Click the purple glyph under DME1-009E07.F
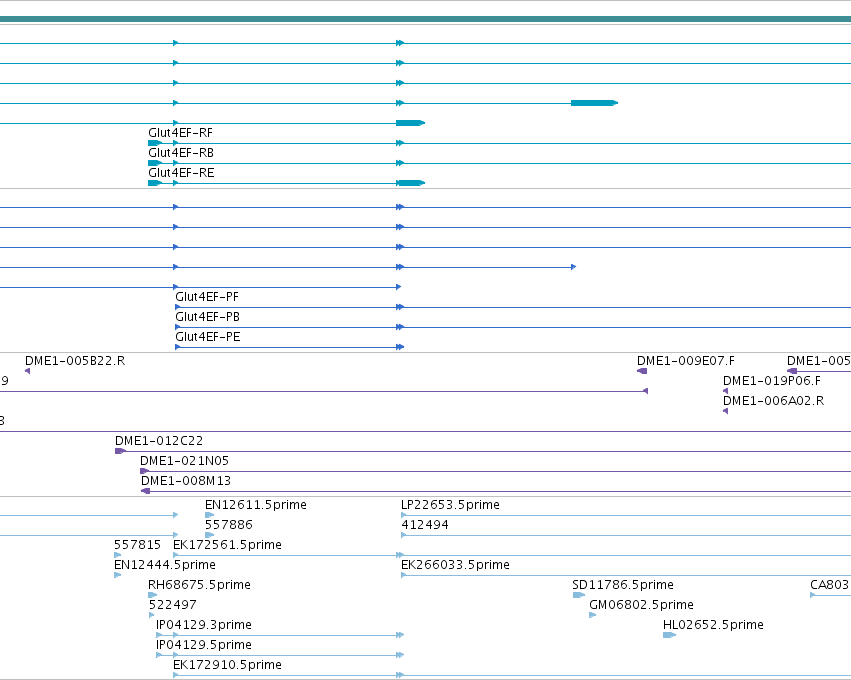851x680 pixels. [642, 371]
